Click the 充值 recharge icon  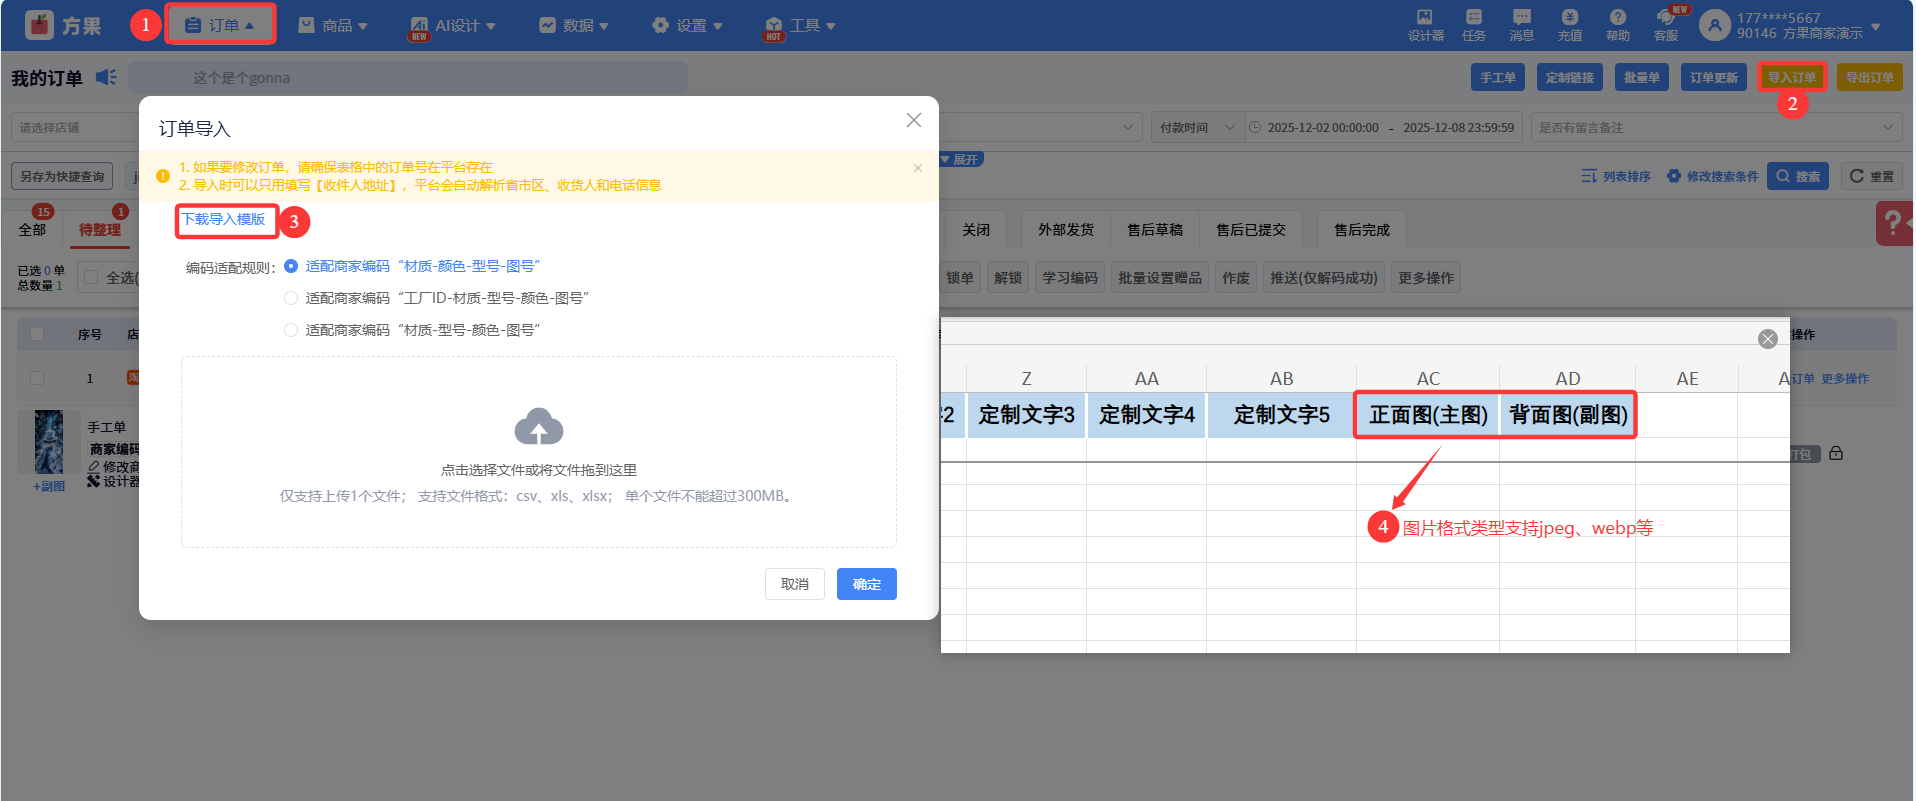click(x=1569, y=25)
